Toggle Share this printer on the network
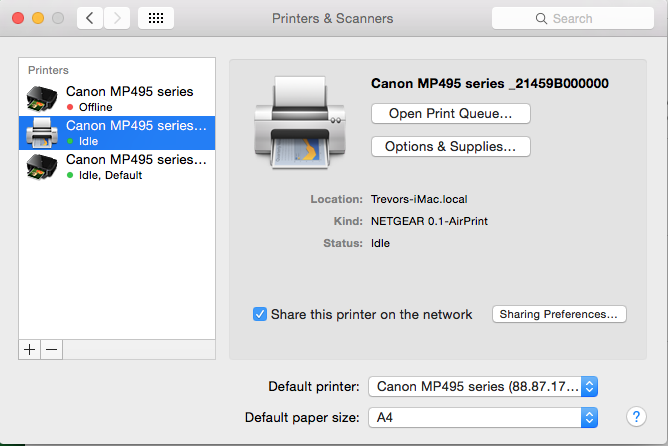This screenshot has height=446, width=668. (260, 314)
